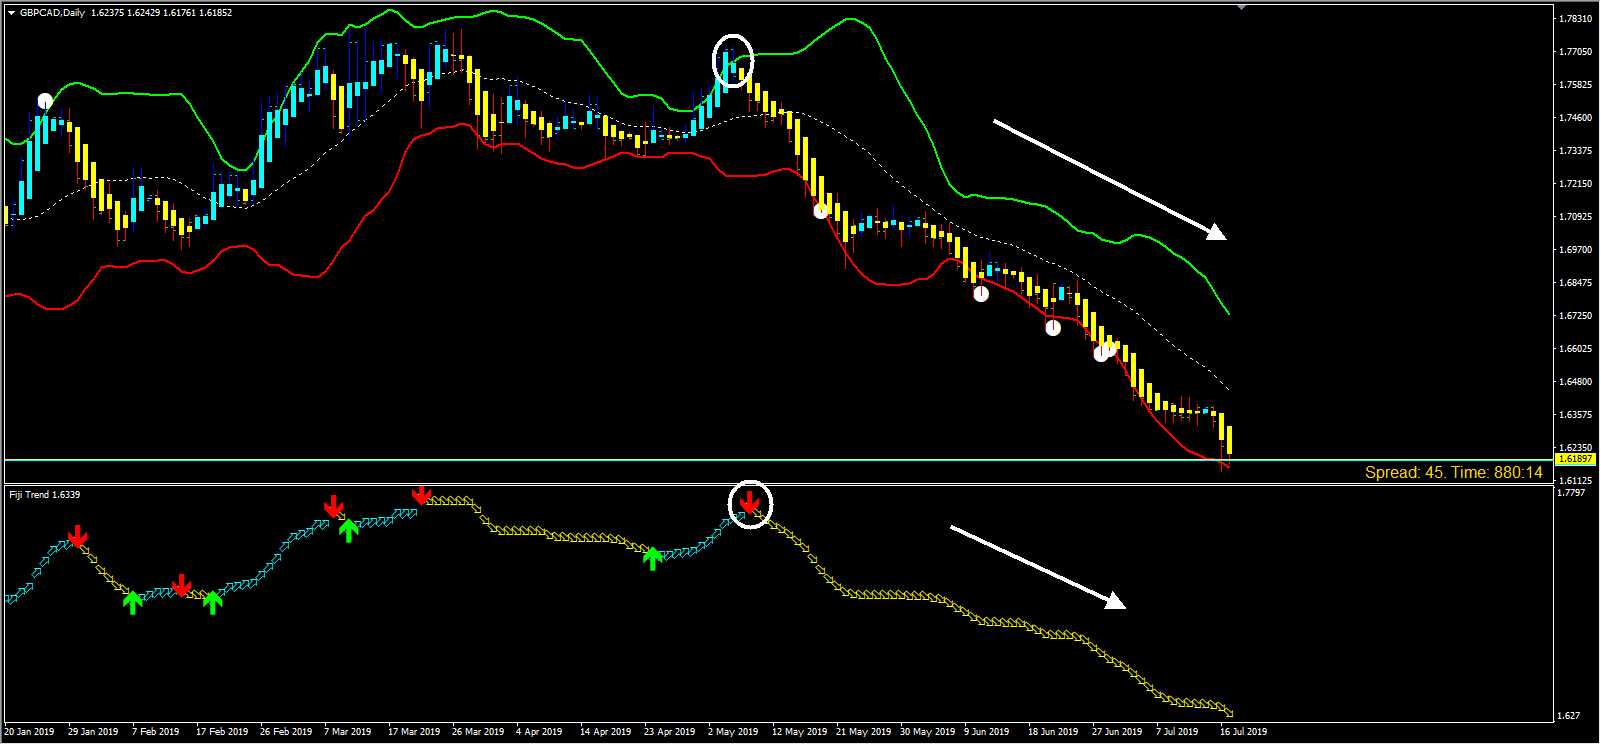Click the 29 Jan 2019 date label
1601x745 pixels.
coord(94,732)
